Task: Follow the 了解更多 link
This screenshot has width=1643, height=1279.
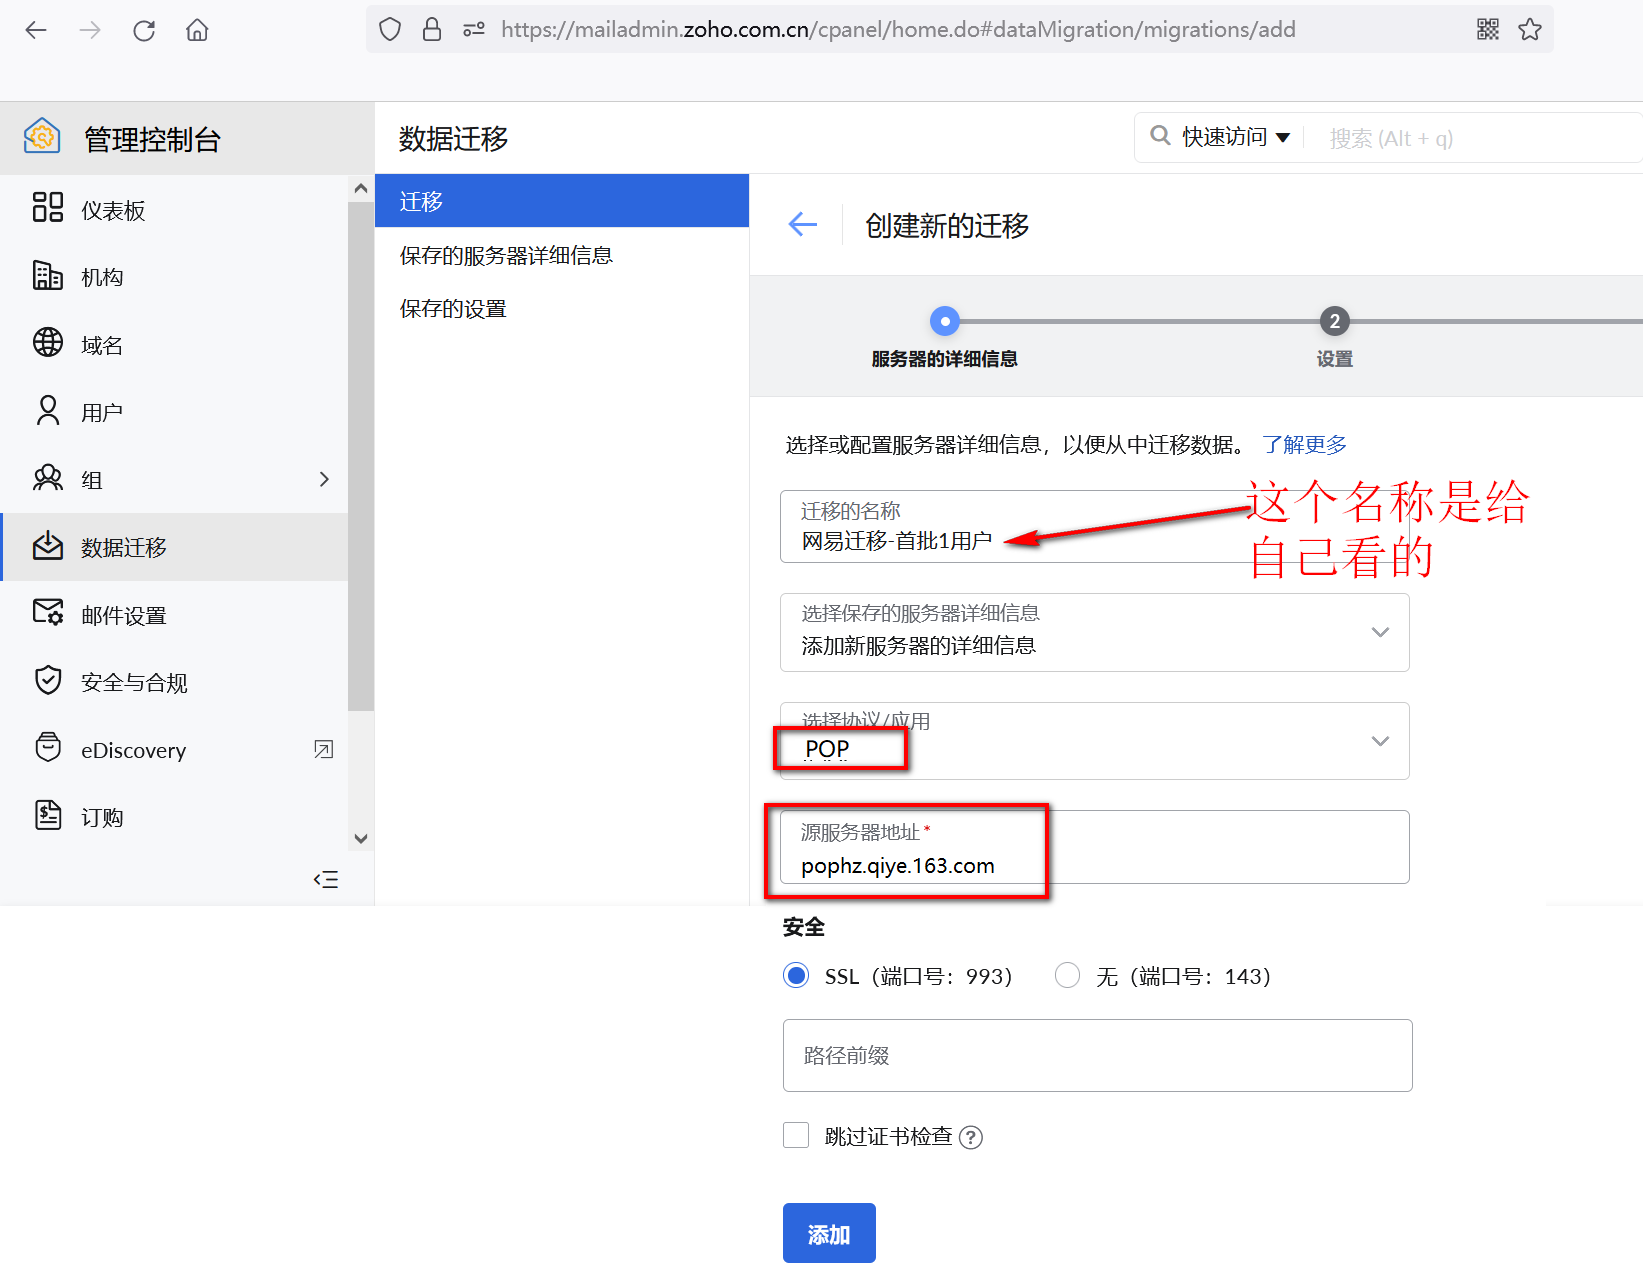Action: tap(1304, 444)
